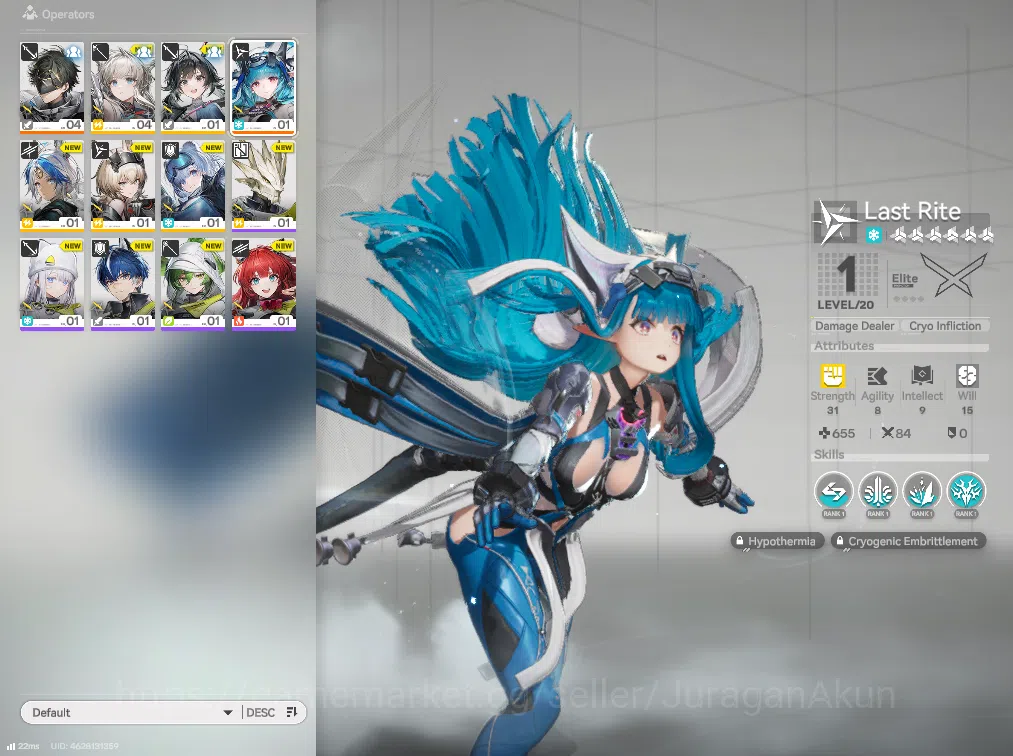
Task: Open the fourth skill ultimate icon
Action: 966,492
